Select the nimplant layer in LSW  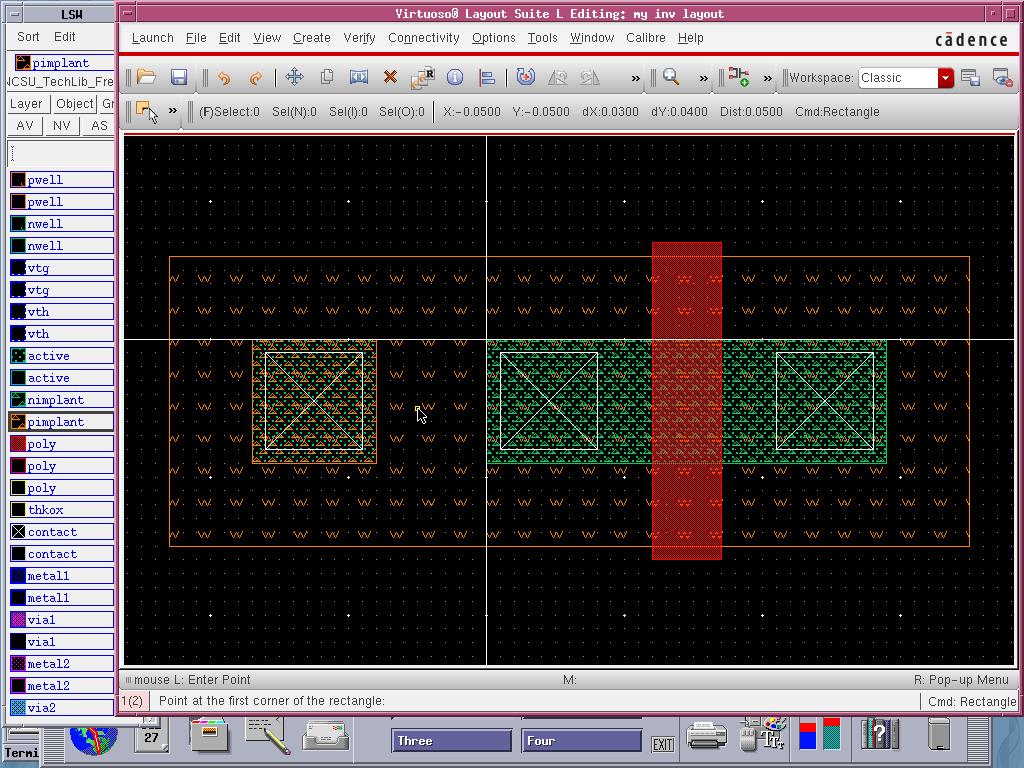61,400
